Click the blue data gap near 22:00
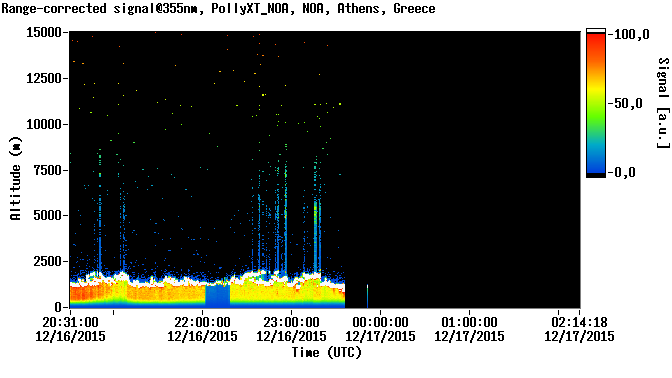This screenshot has height=378, width=672. click(218, 296)
